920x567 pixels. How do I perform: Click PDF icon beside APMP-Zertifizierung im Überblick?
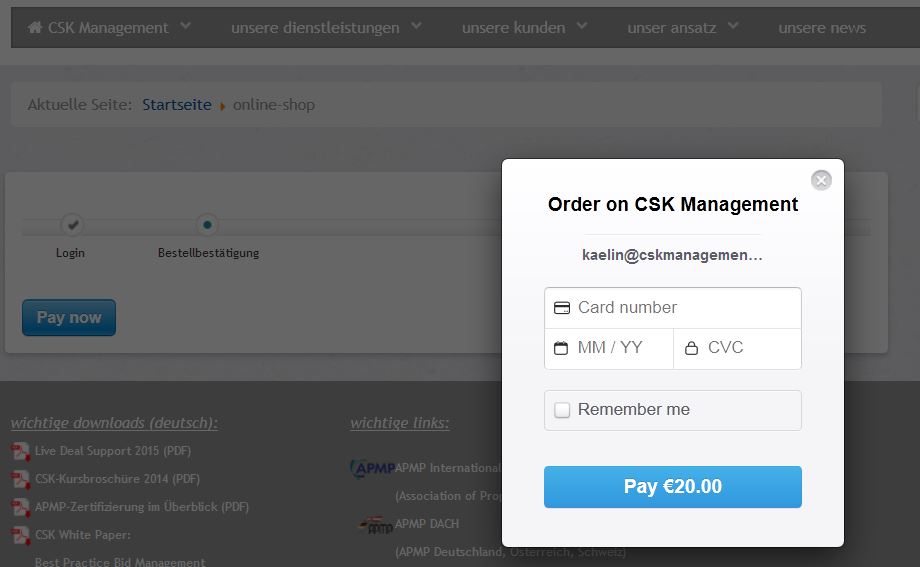tap(20, 507)
